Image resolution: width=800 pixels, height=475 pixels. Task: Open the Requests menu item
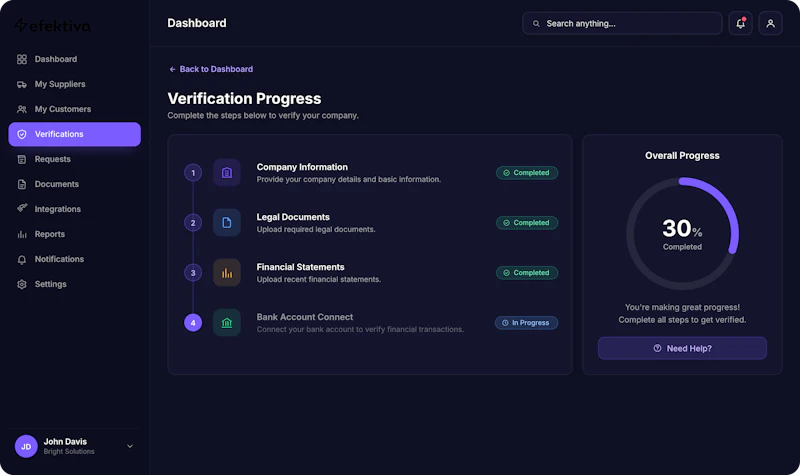74,159
